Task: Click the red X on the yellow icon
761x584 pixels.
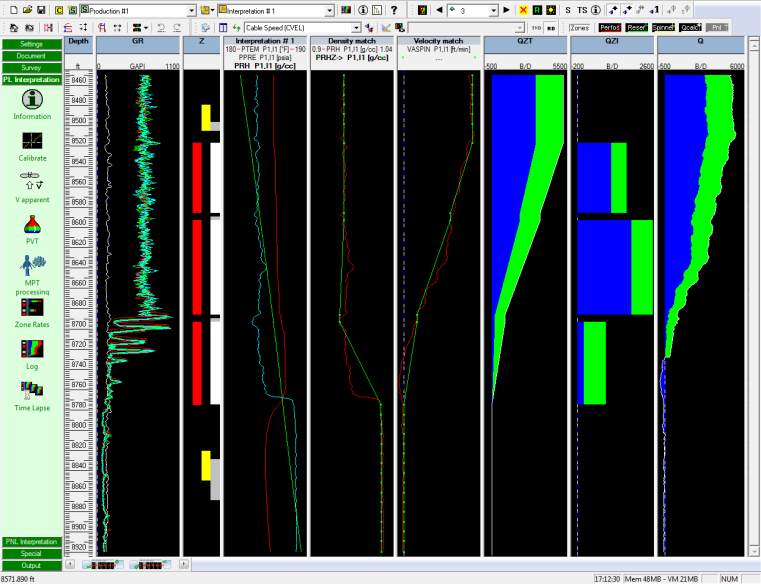Action: point(523,10)
